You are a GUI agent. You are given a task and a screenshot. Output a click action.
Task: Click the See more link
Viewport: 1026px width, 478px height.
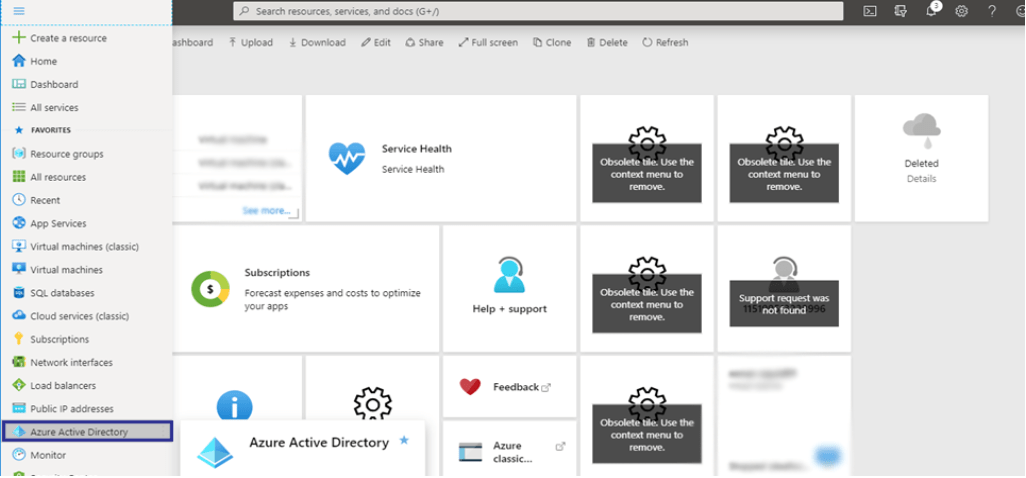point(266,211)
